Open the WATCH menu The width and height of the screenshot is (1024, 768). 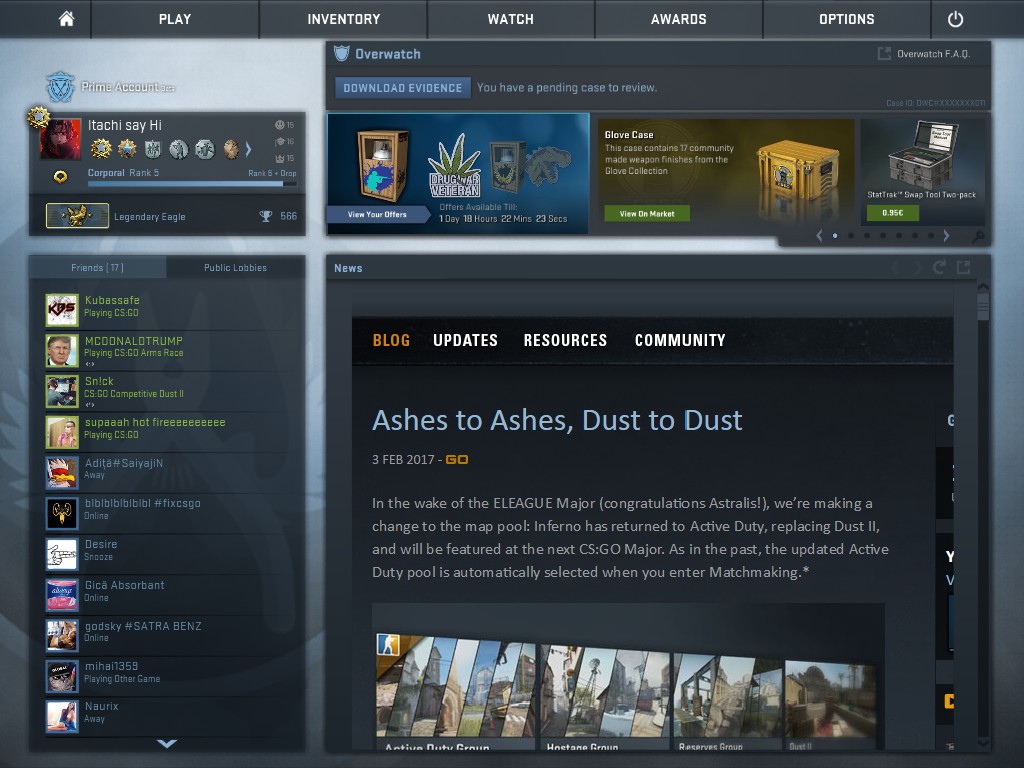(x=511, y=19)
